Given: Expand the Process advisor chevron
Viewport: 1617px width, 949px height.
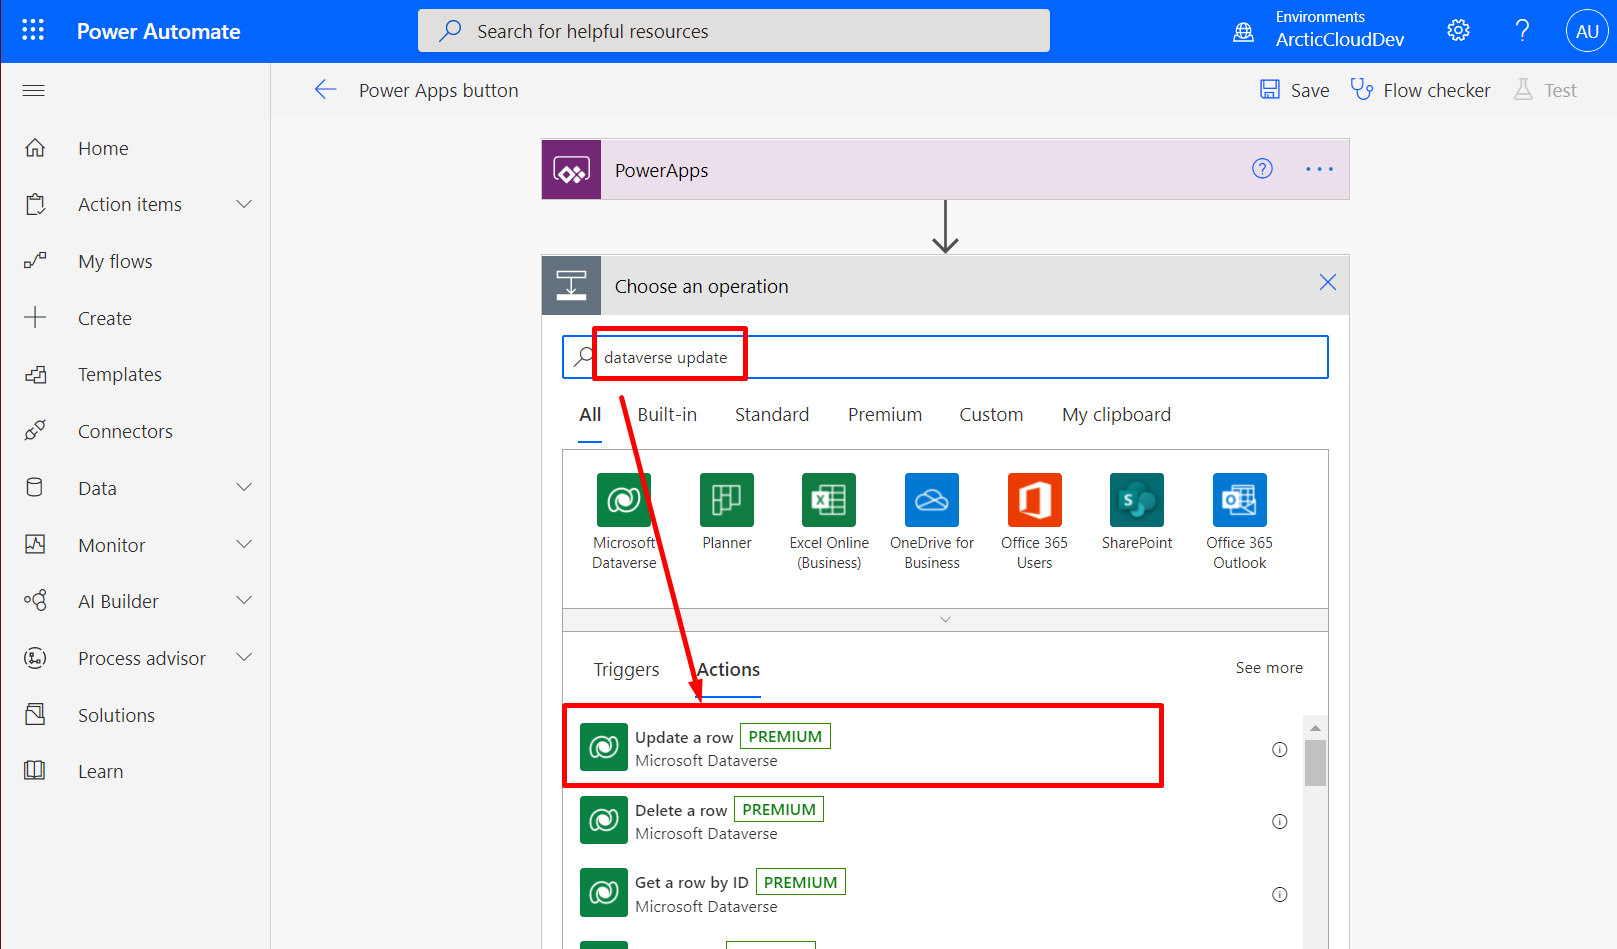Looking at the screenshot, I should tap(244, 658).
